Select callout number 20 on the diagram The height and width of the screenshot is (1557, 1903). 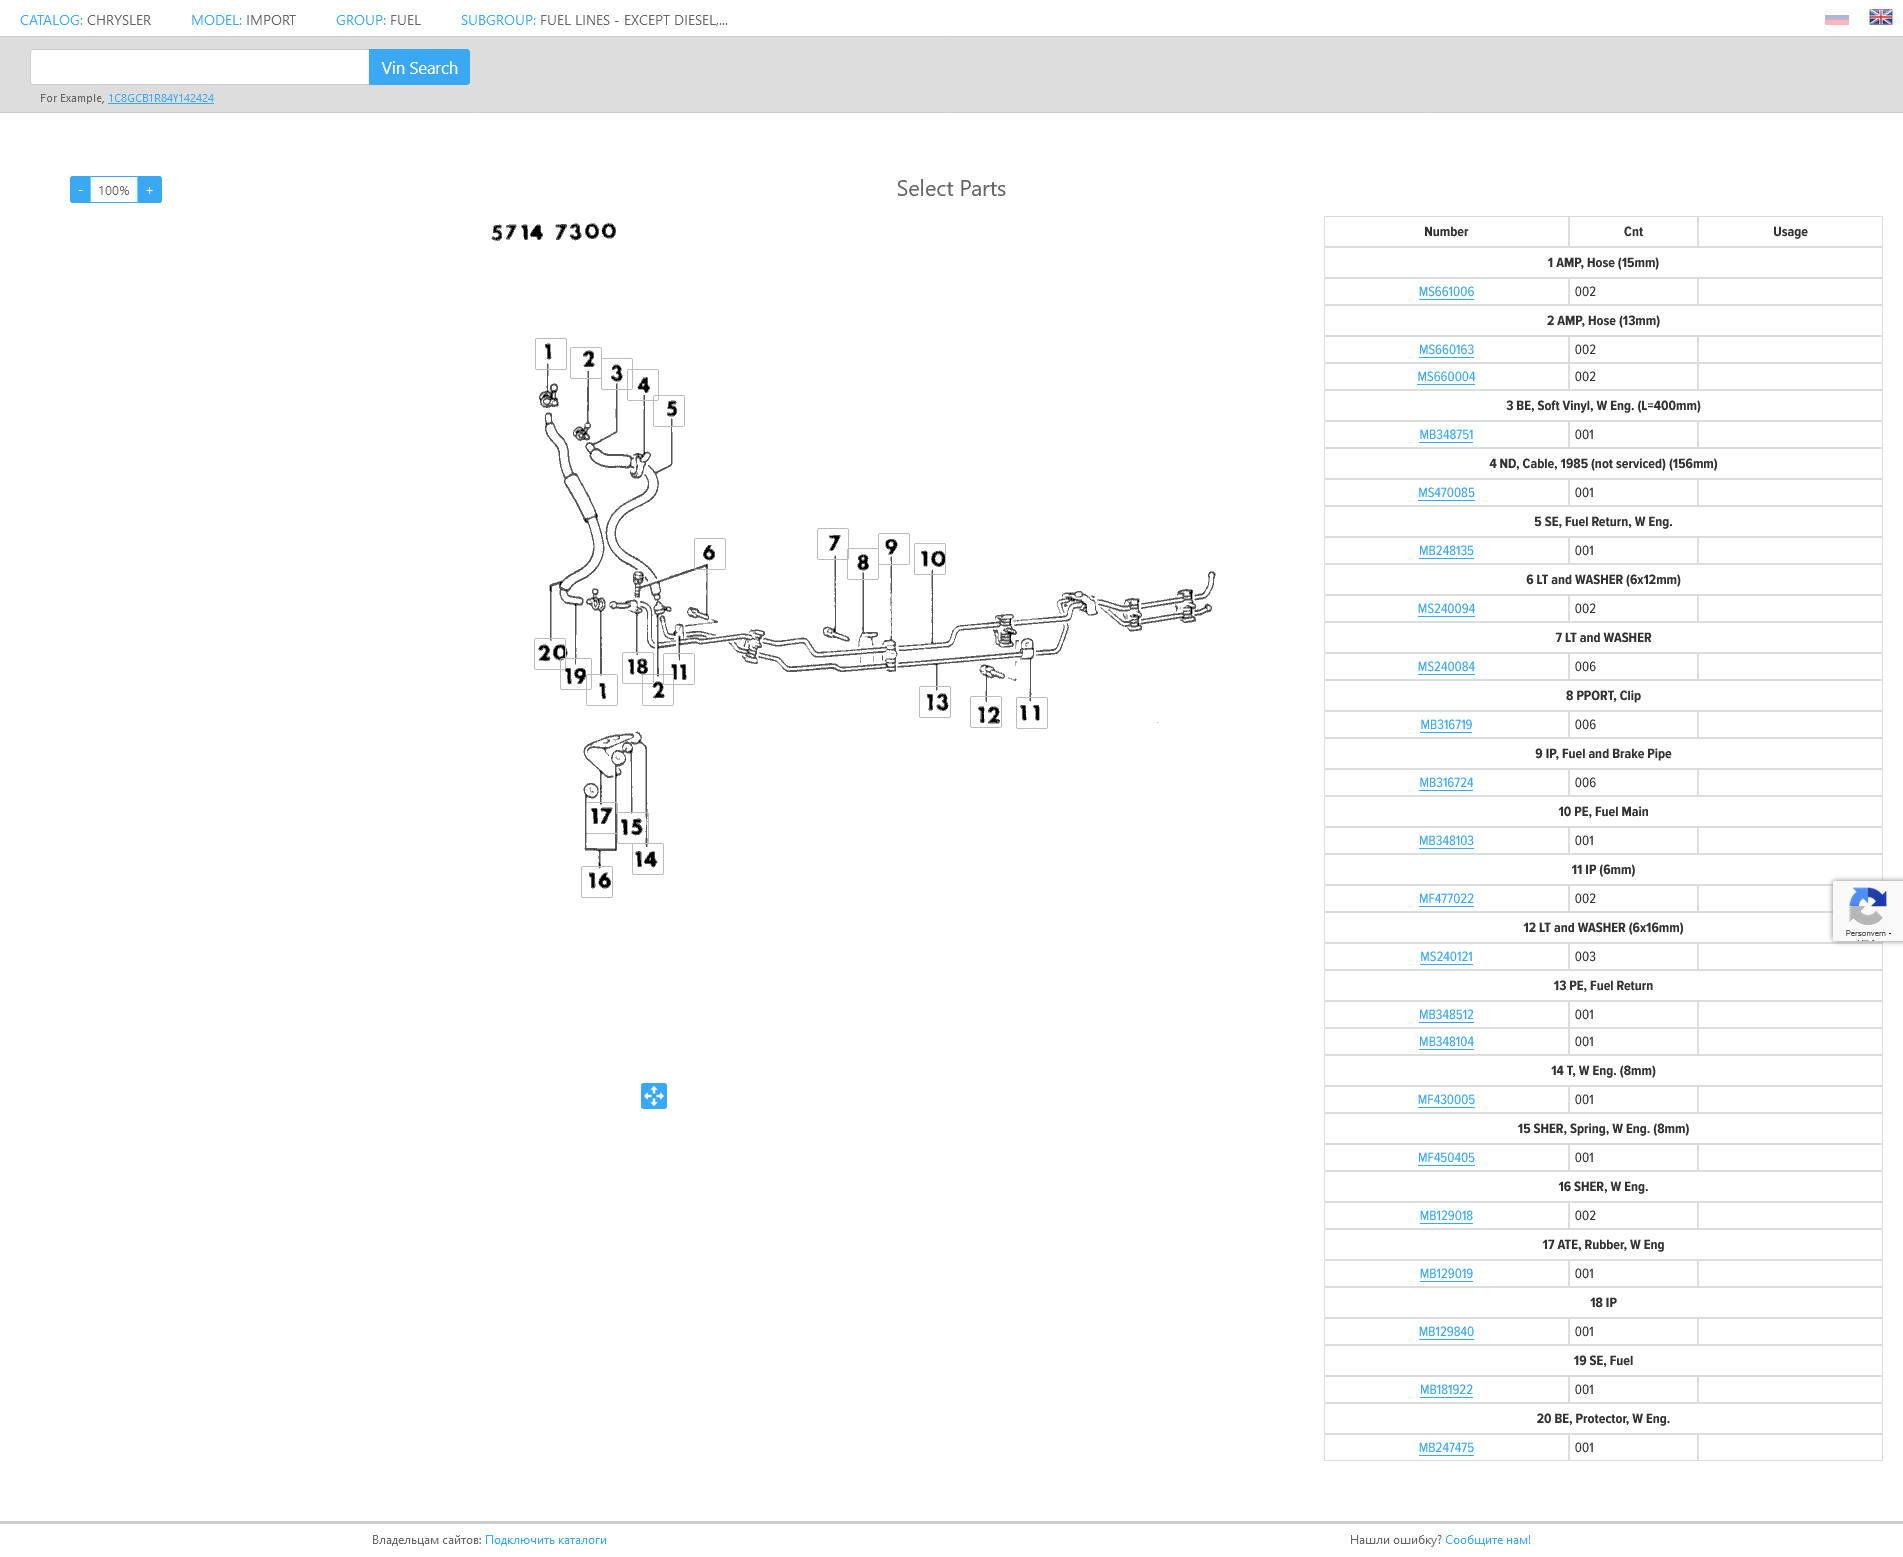(x=551, y=653)
